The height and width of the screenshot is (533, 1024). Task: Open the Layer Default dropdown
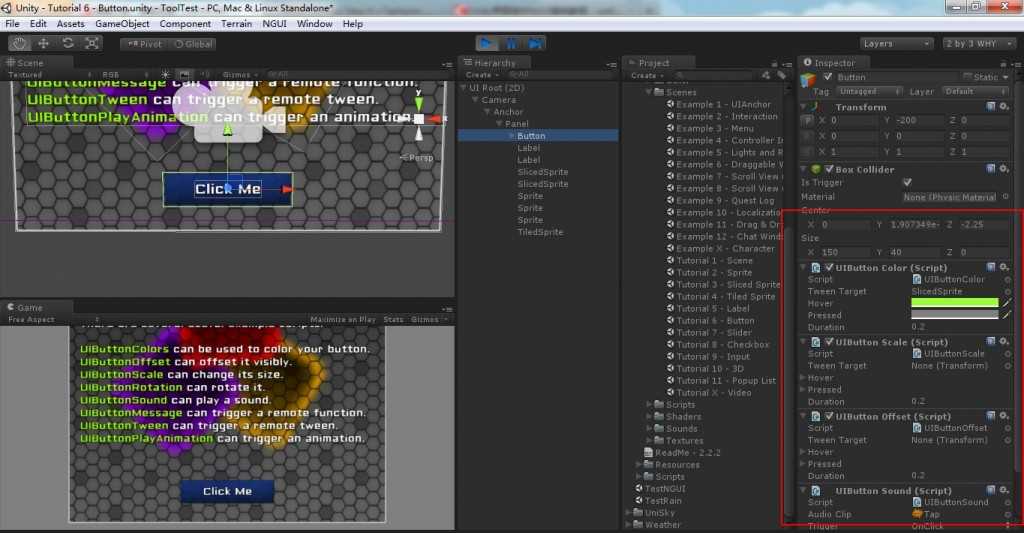pyautogui.click(x=976, y=91)
